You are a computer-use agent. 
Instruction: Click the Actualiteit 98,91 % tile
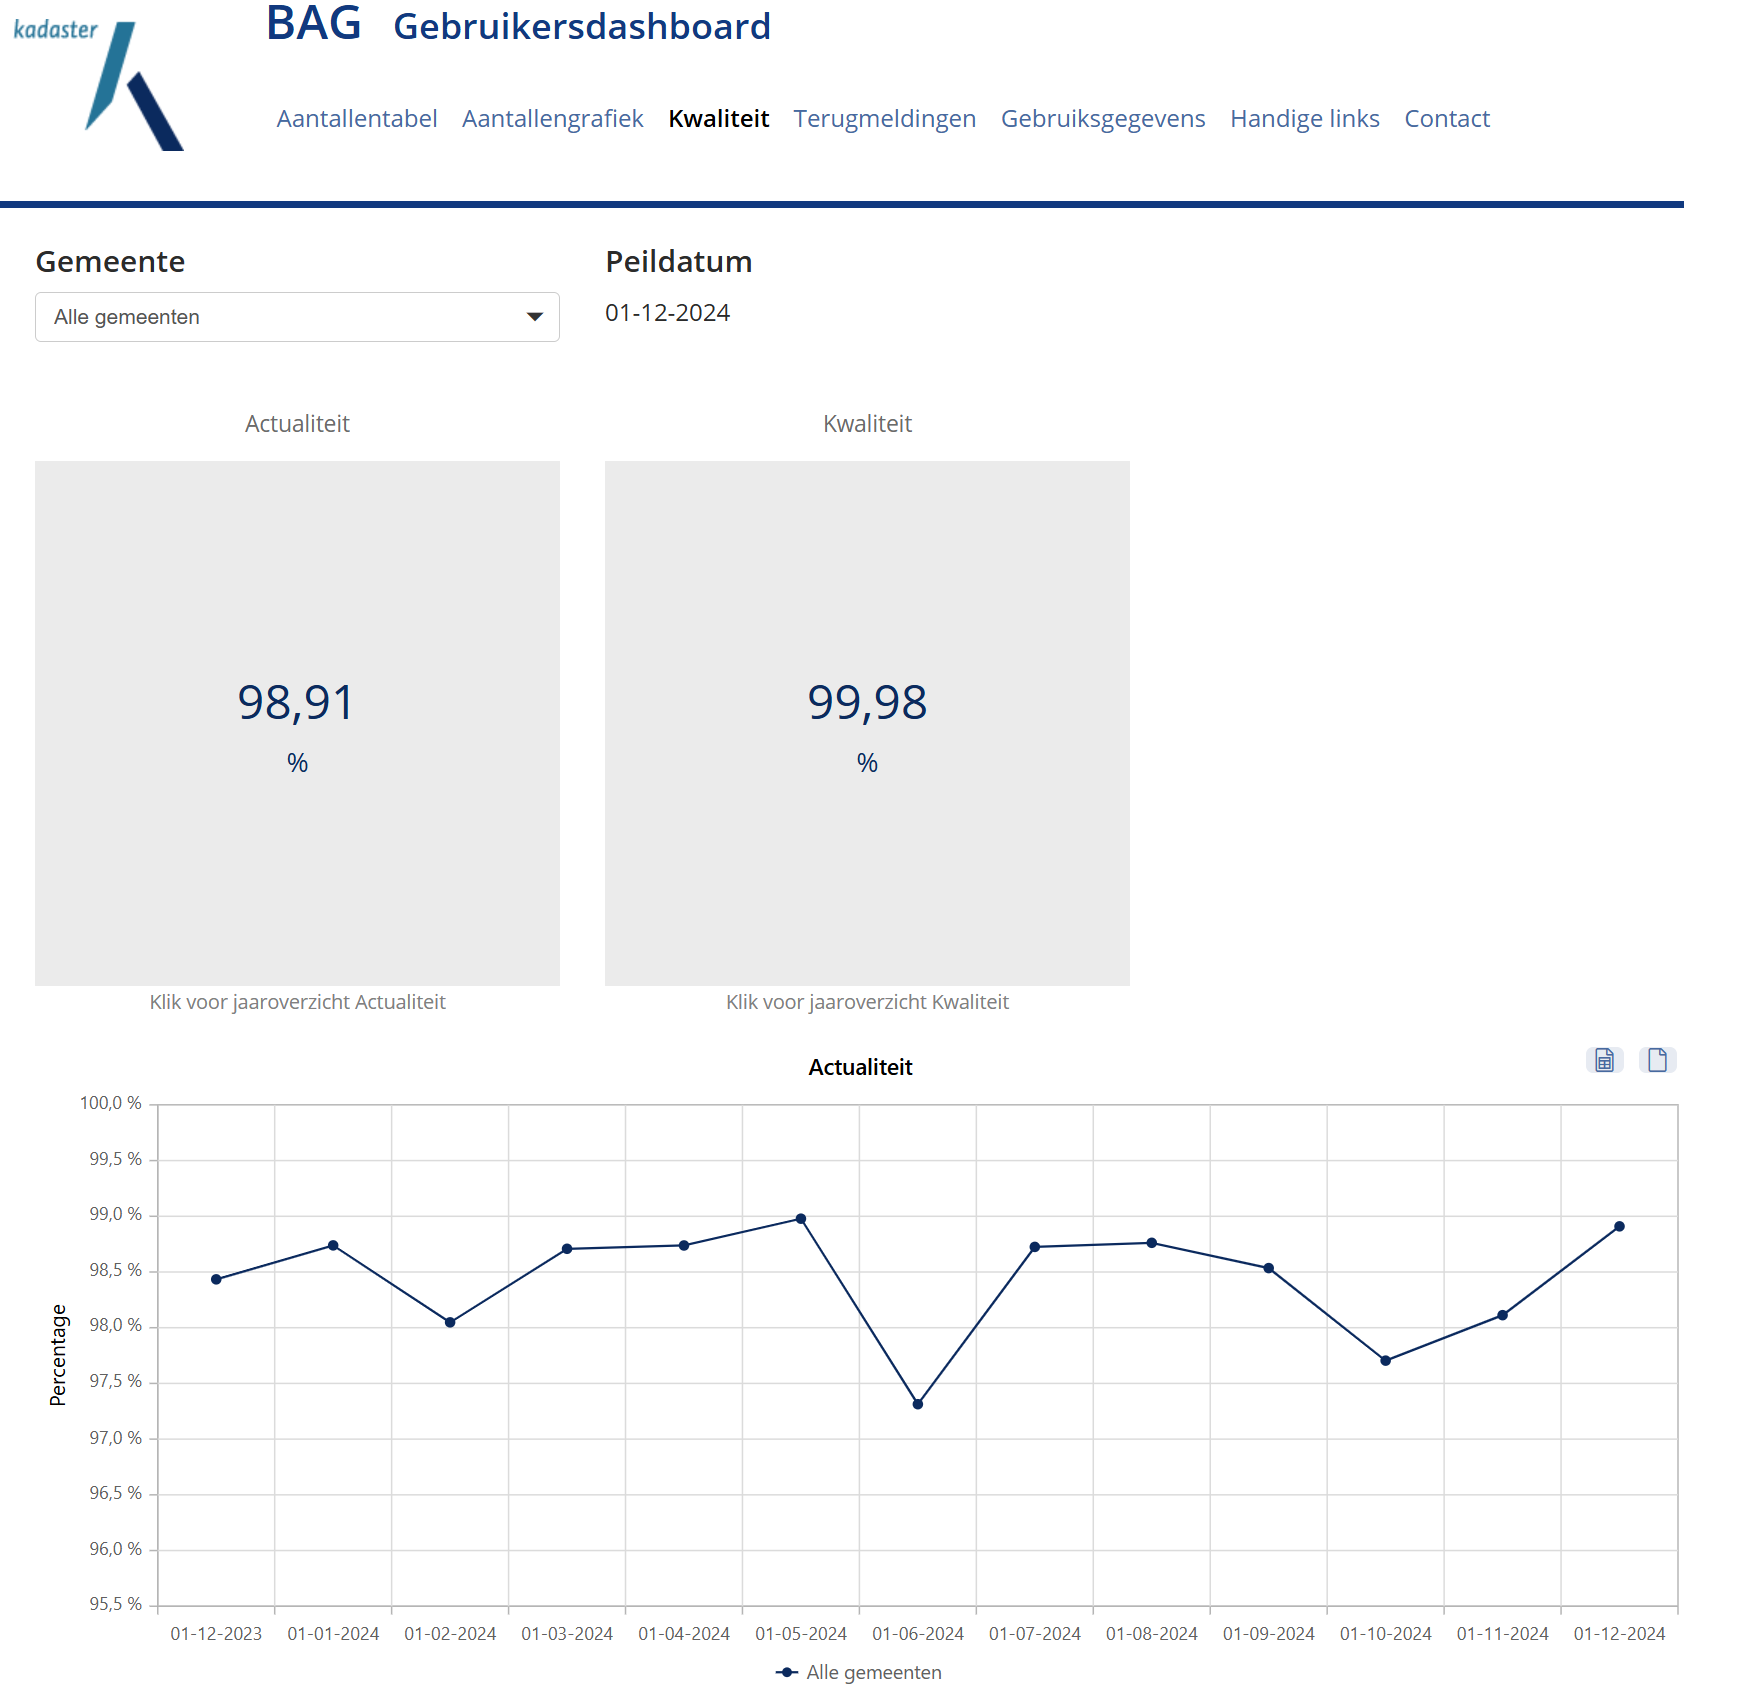point(297,723)
